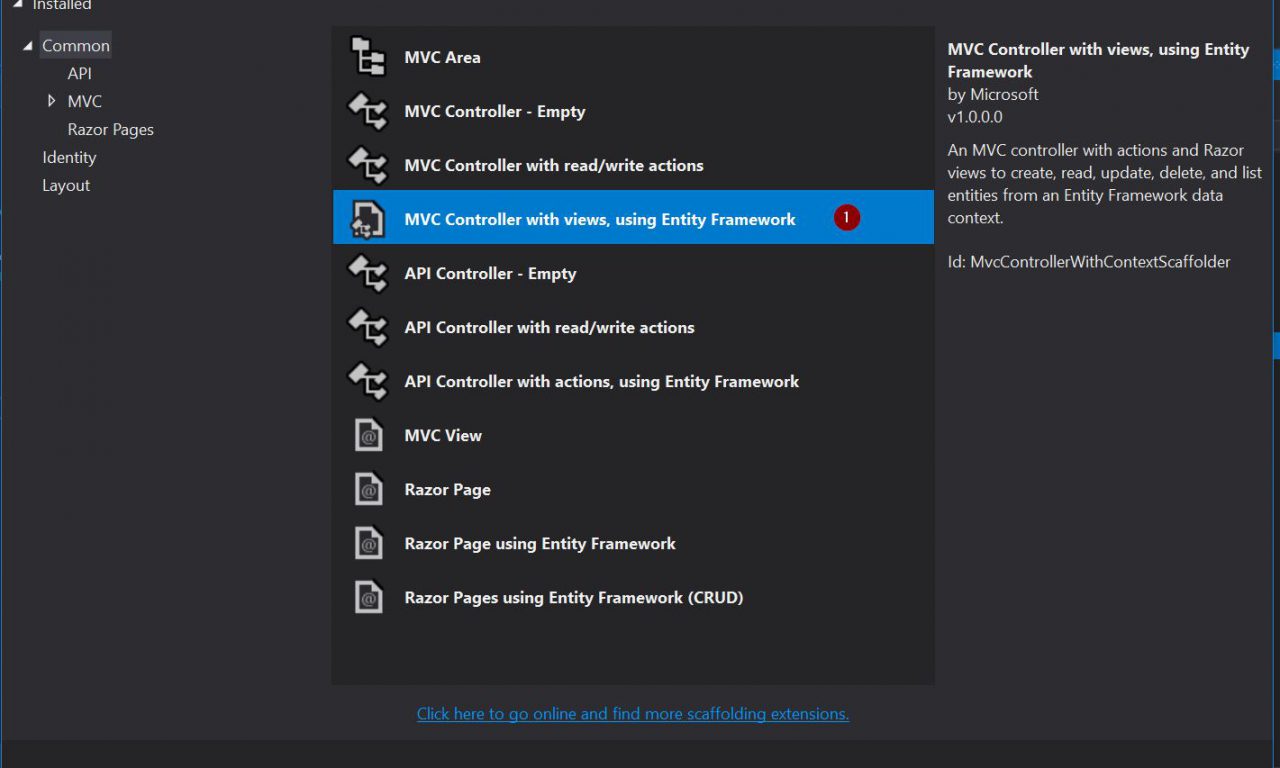The height and width of the screenshot is (768, 1280).
Task: Click MVC Controller with read/write actions icon
Action: (367, 165)
